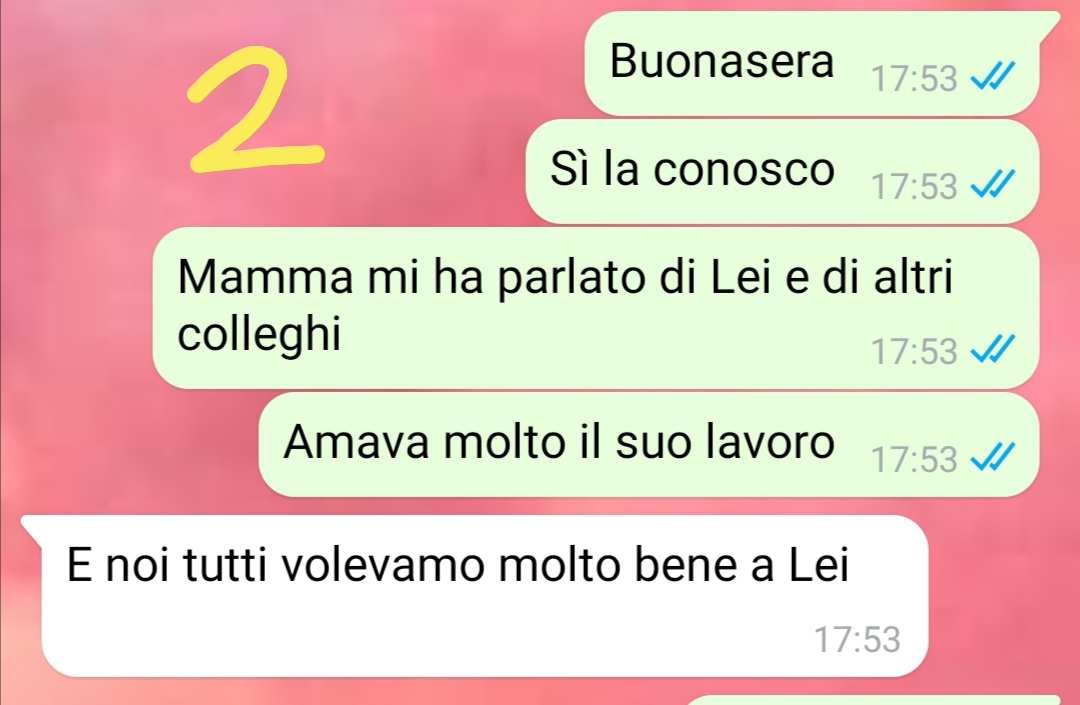
Task: Click the timestamp on Sì la conosco
Action: pos(914,187)
